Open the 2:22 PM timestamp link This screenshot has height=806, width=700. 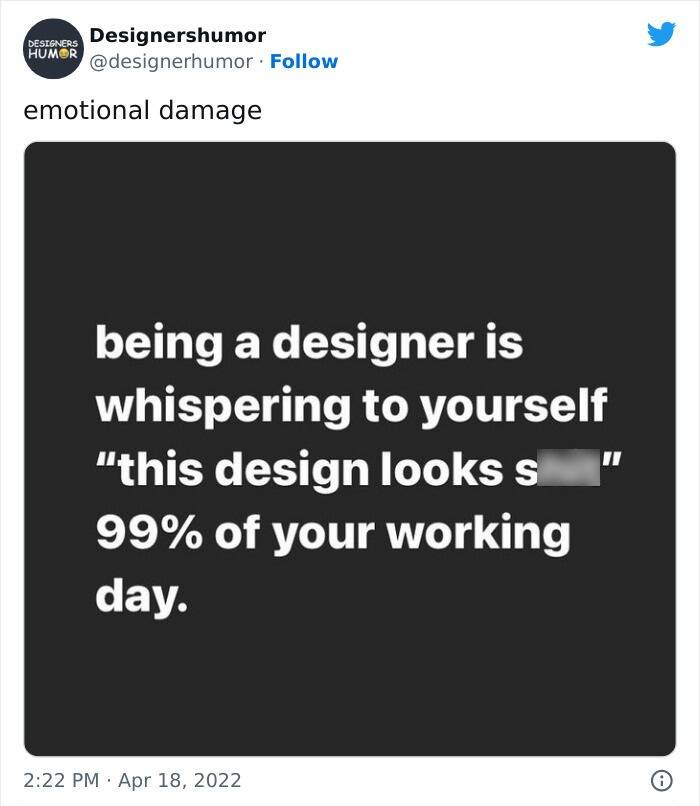point(59,779)
